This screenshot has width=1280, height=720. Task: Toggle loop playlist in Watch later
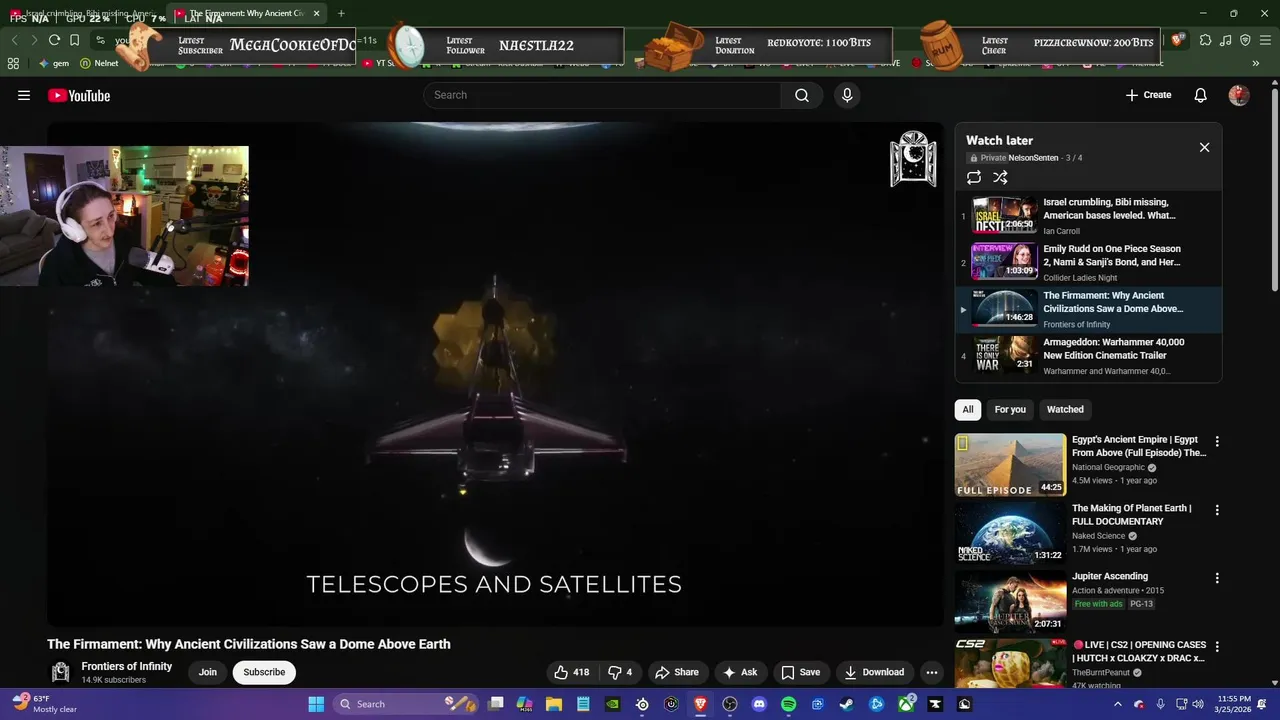(x=974, y=177)
